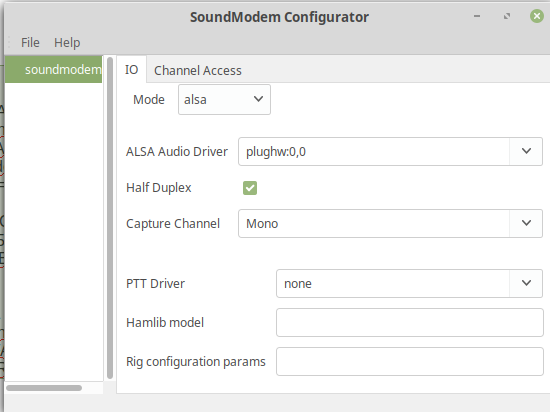Click the sidebar horizontal scrollbar
Image resolution: width=550 pixels, height=412 pixels.
(x=44, y=388)
